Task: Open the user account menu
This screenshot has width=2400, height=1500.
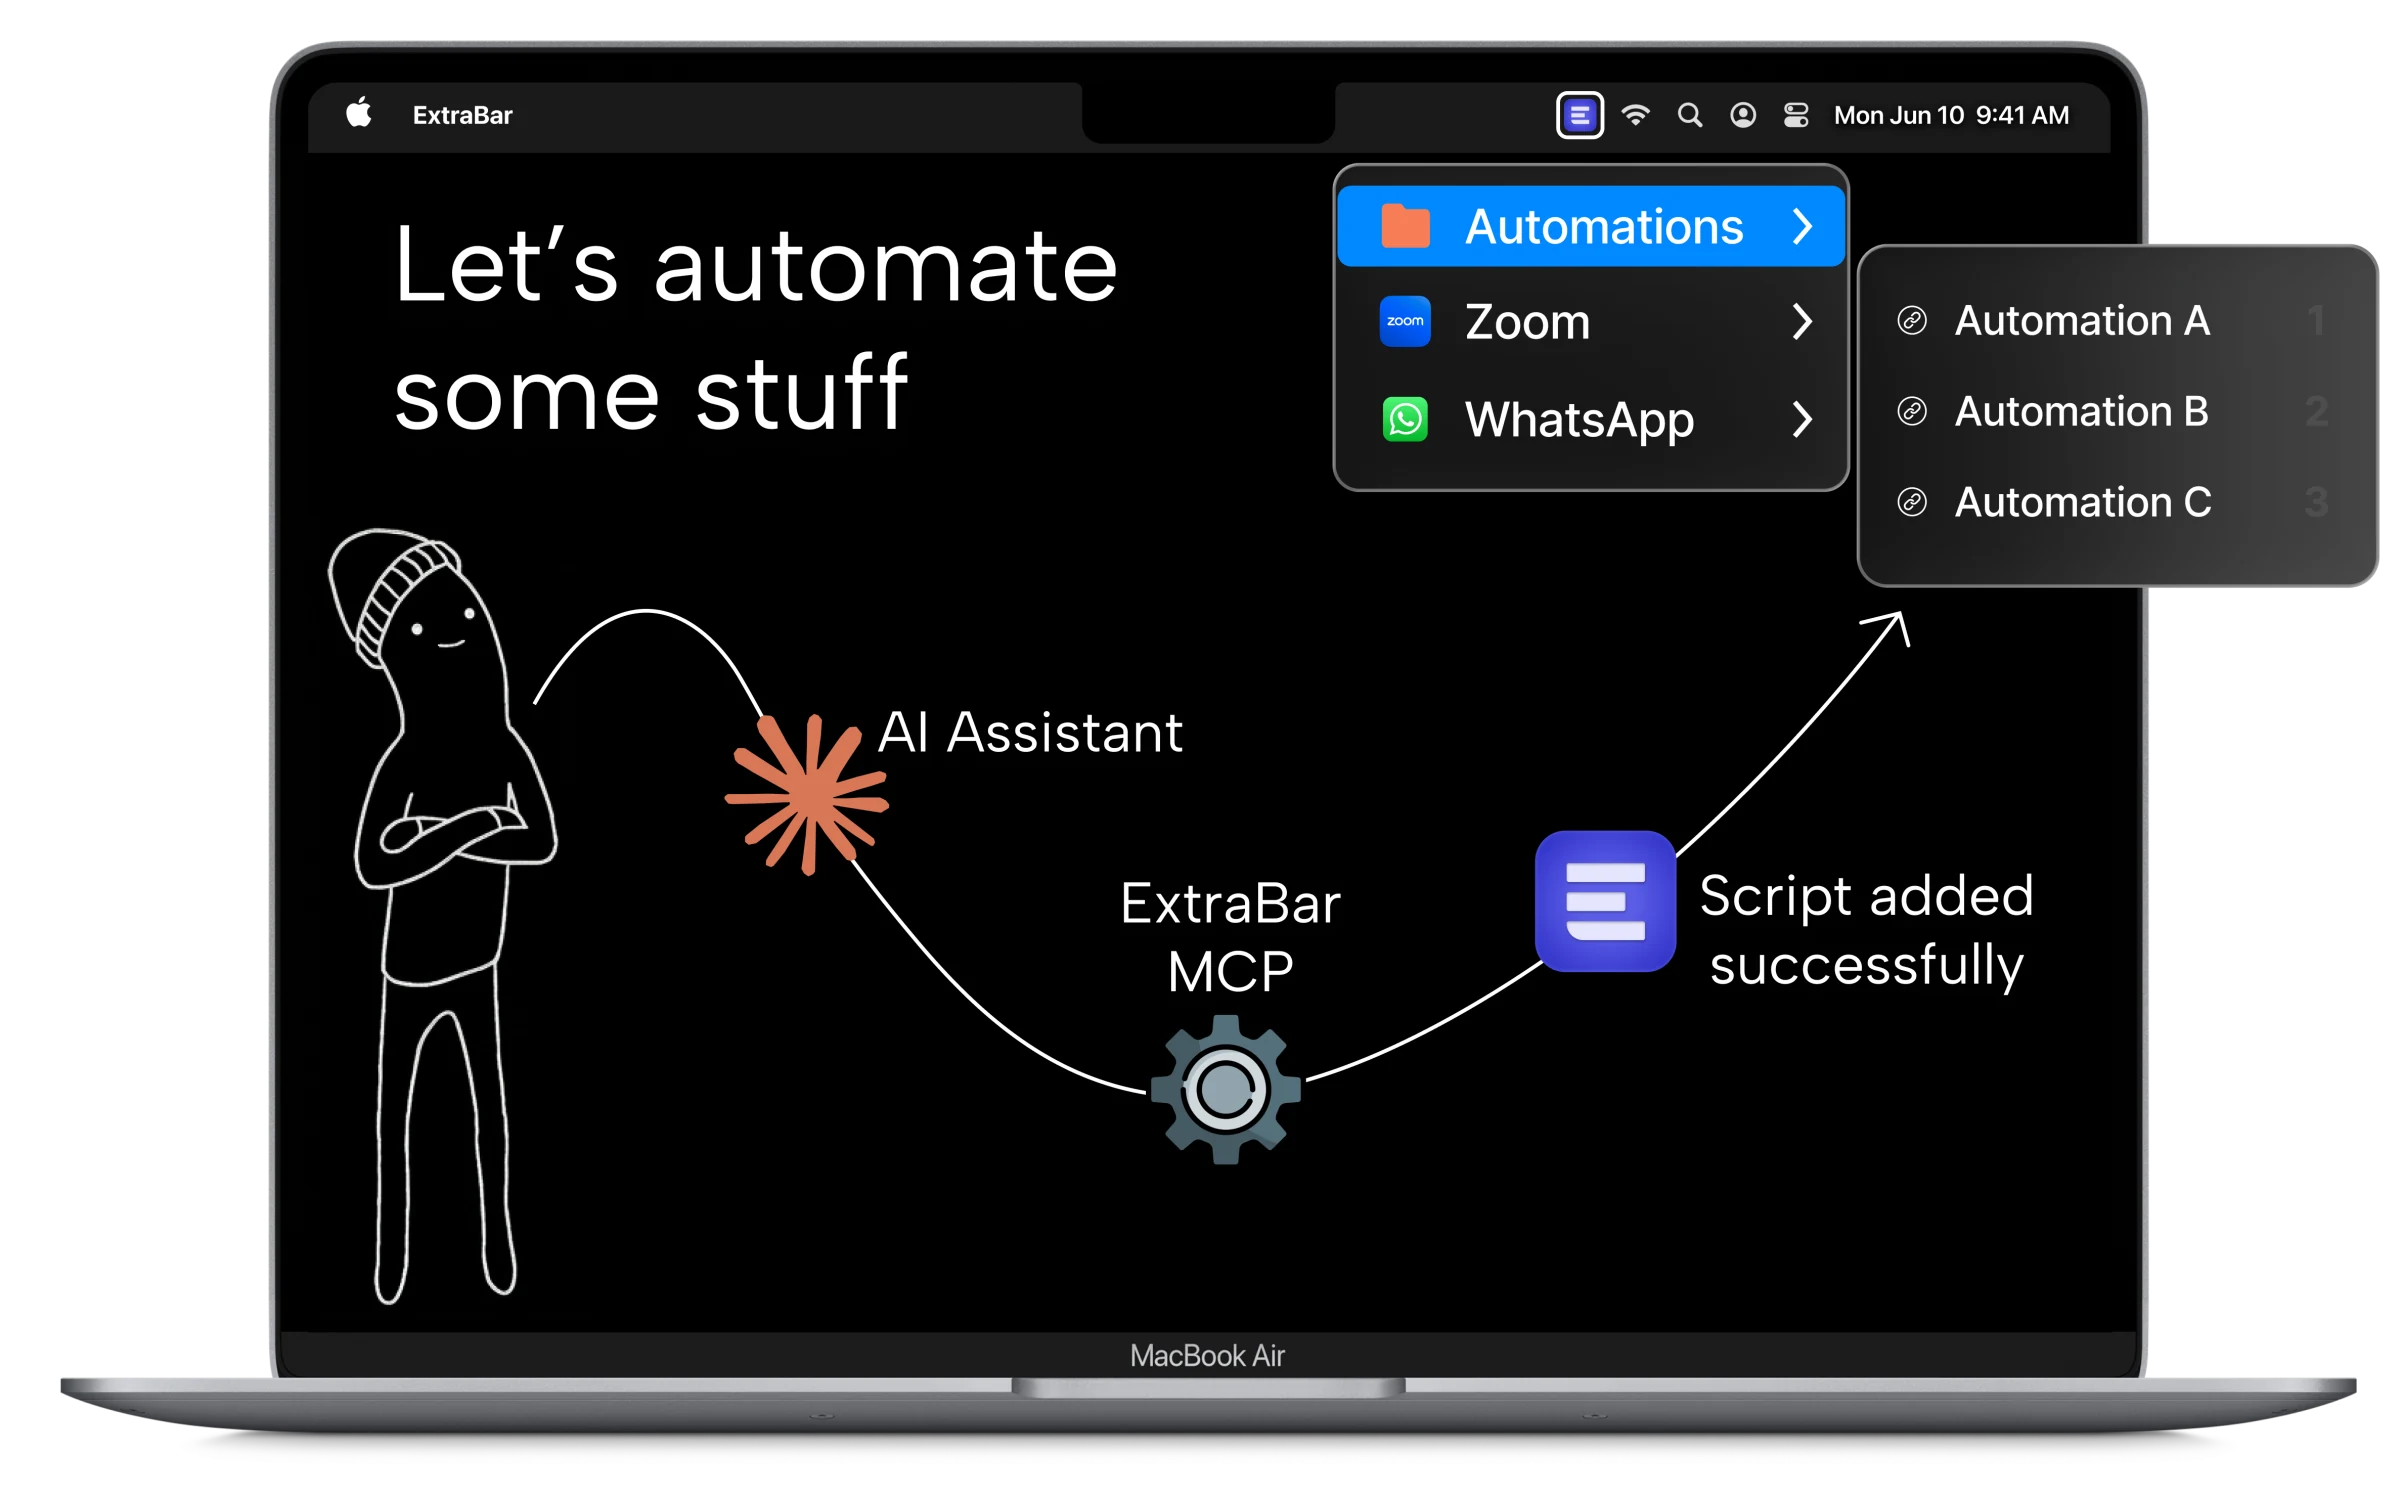Action: (x=1742, y=115)
